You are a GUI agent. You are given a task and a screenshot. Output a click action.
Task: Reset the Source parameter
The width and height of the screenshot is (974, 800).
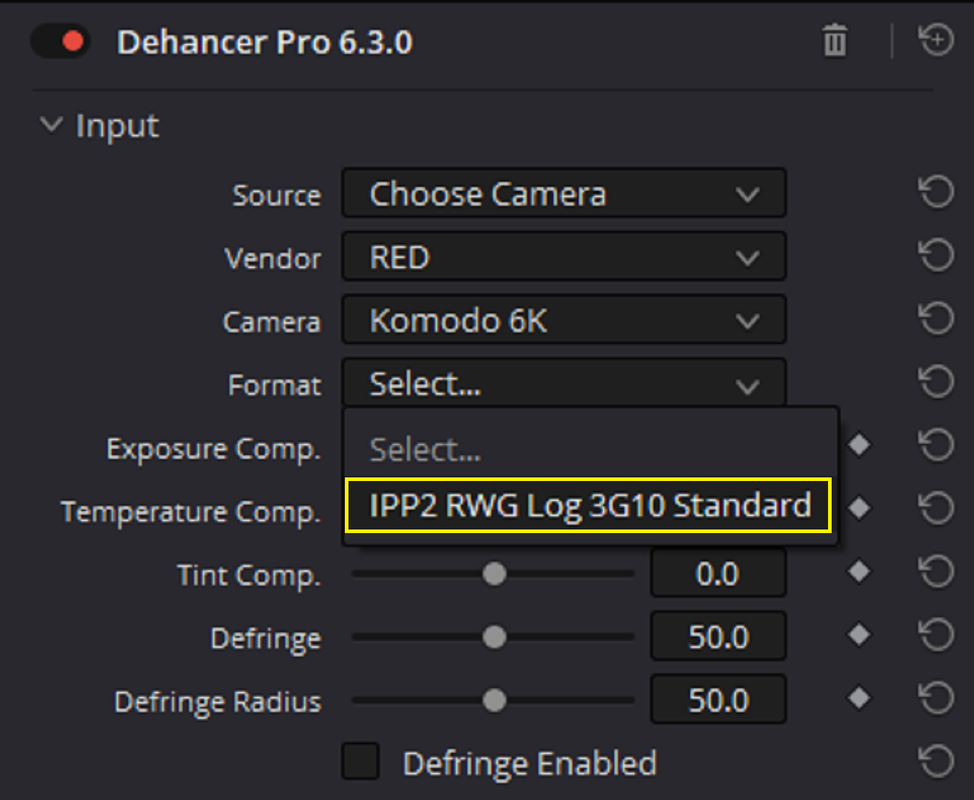click(936, 192)
